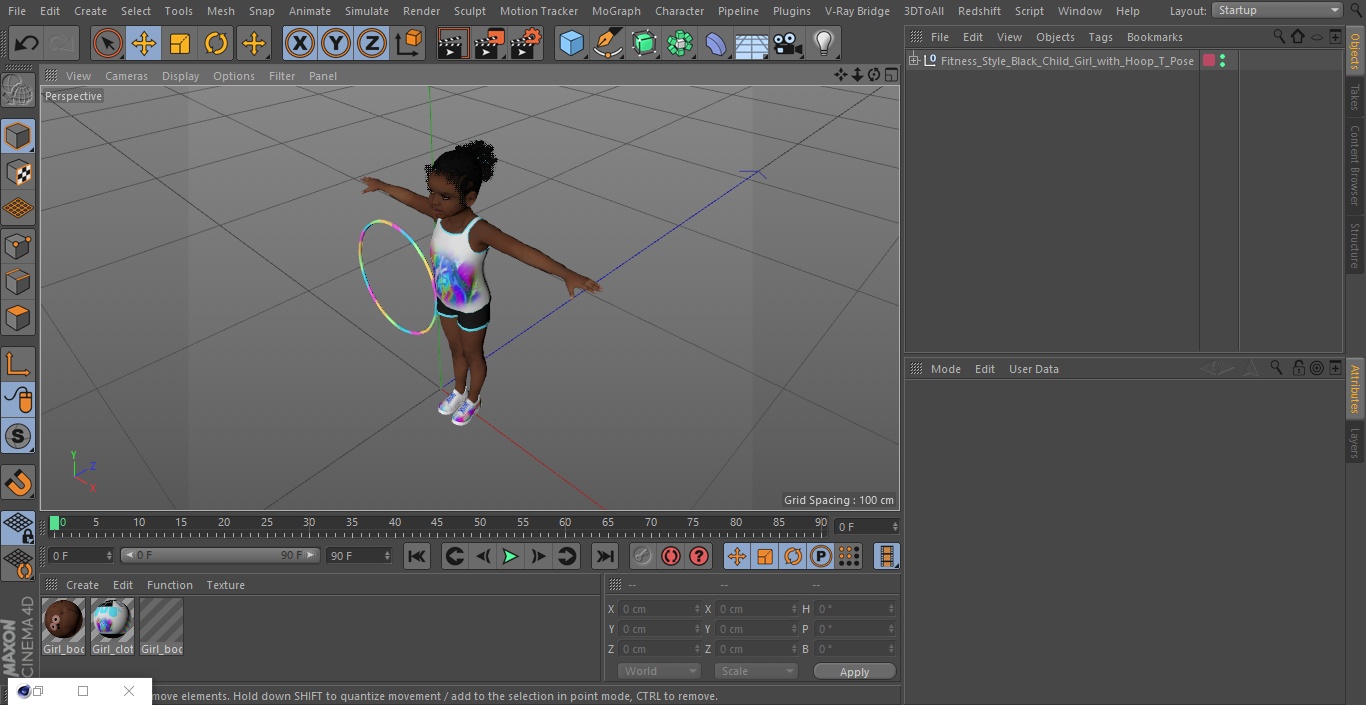Image resolution: width=1366 pixels, height=705 pixels.
Task: Go to end of animation
Action: [605, 556]
